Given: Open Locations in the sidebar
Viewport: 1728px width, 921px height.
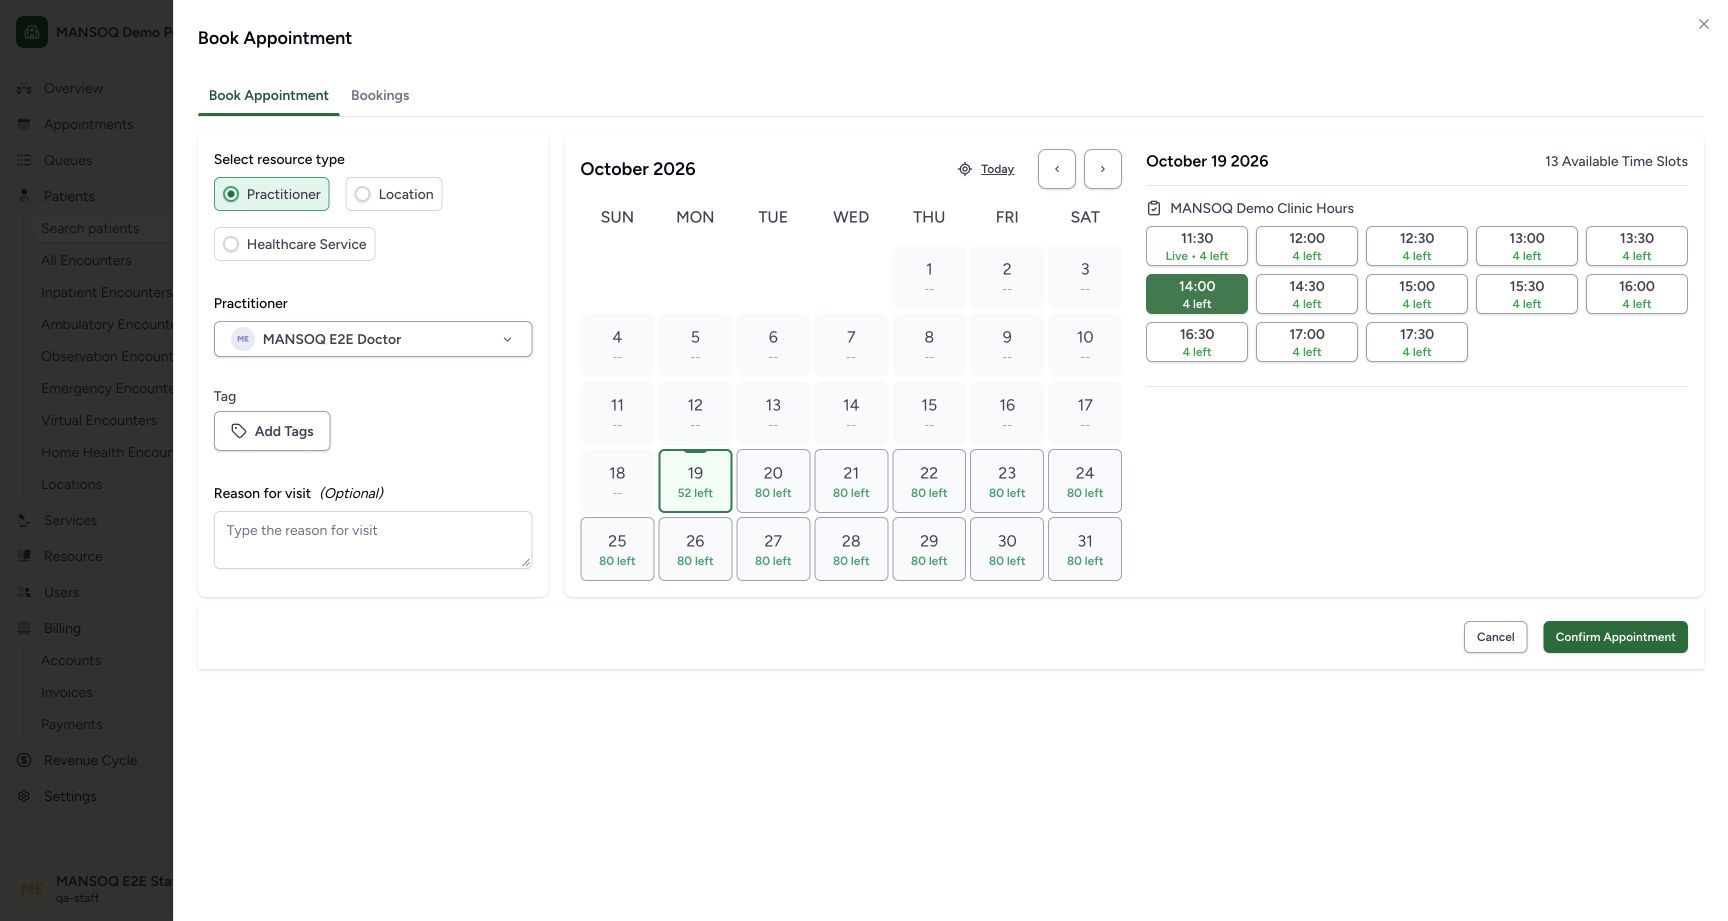Looking at the screenshot, I should click(x=71, y=484).
